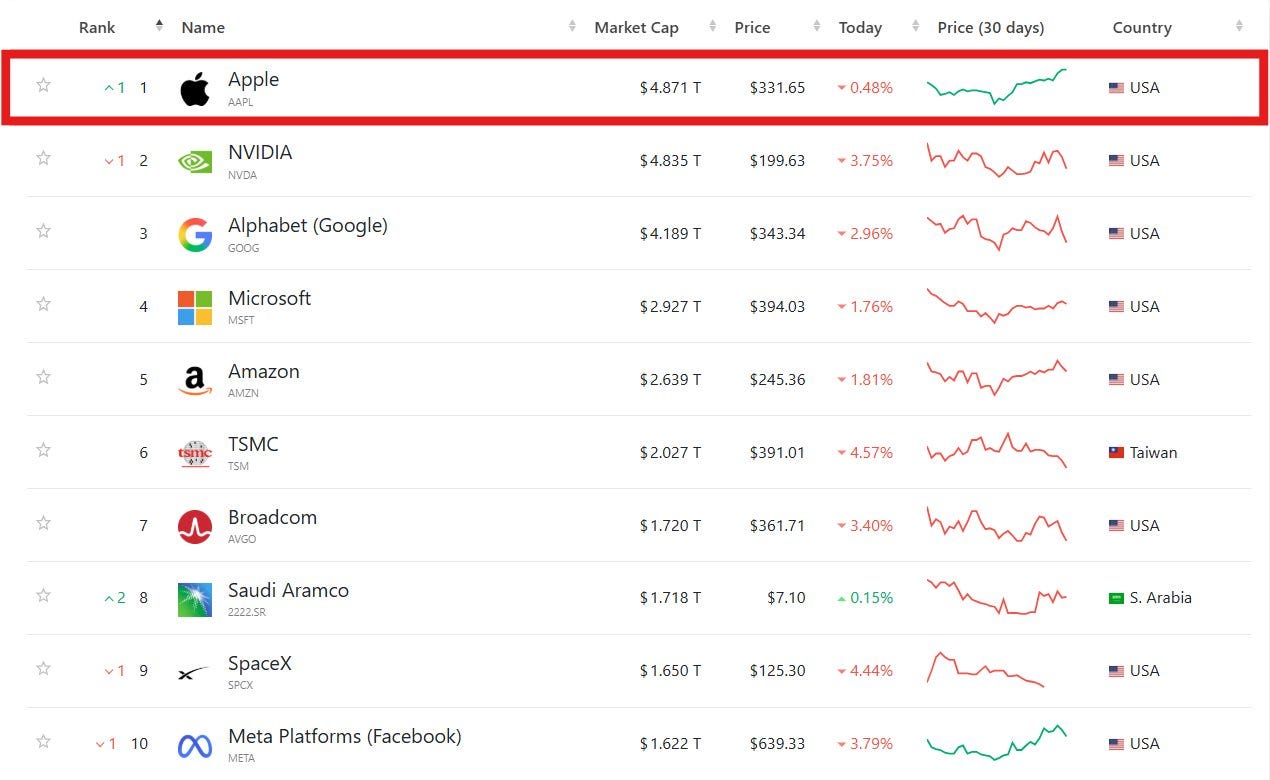Screen dimensions: 1270x780
Task: Click the Price (30 days) header
Action: pyautogui.click(x=990, y=28)
